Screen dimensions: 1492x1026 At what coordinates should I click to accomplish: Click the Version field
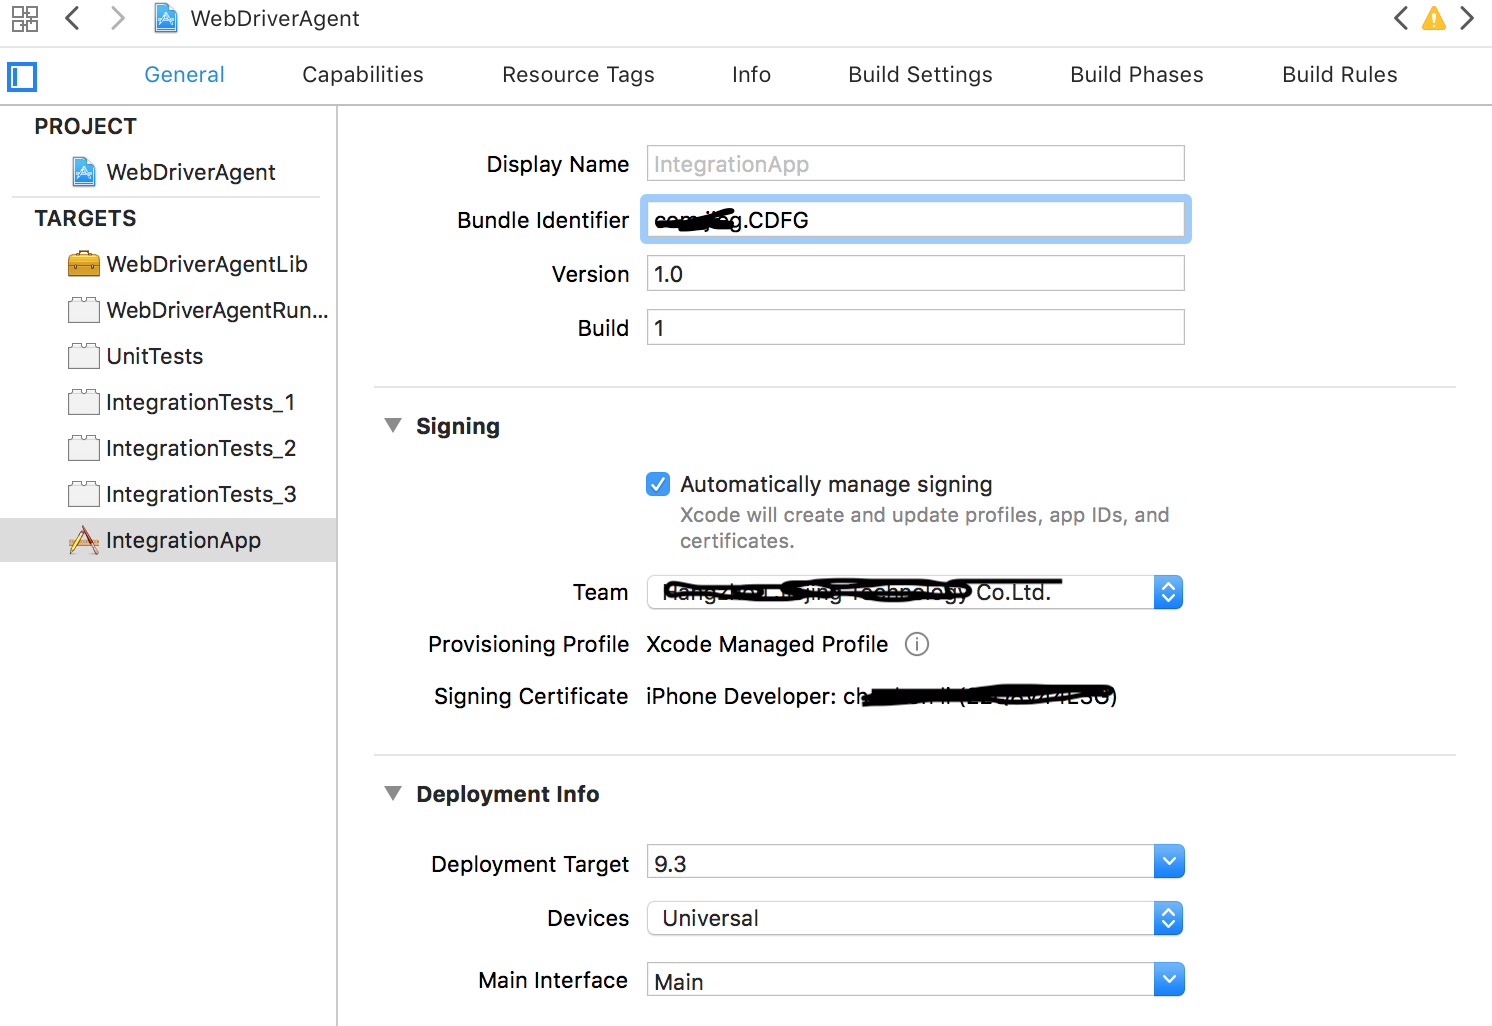tap(915, 273)
